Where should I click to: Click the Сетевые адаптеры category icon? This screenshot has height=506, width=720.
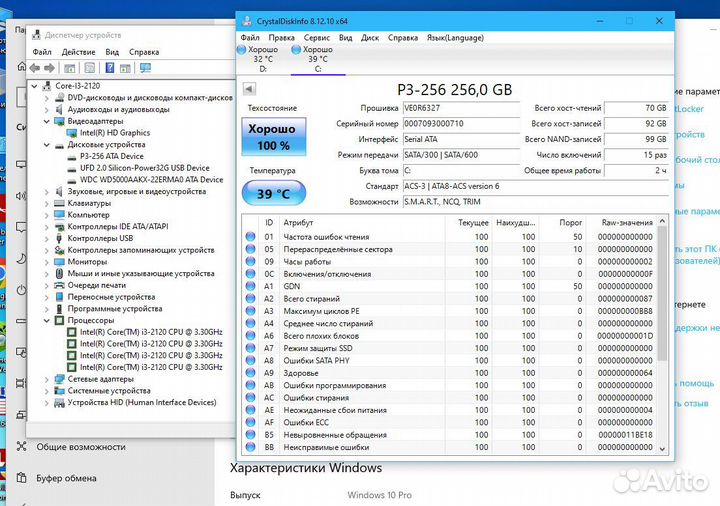59,379
